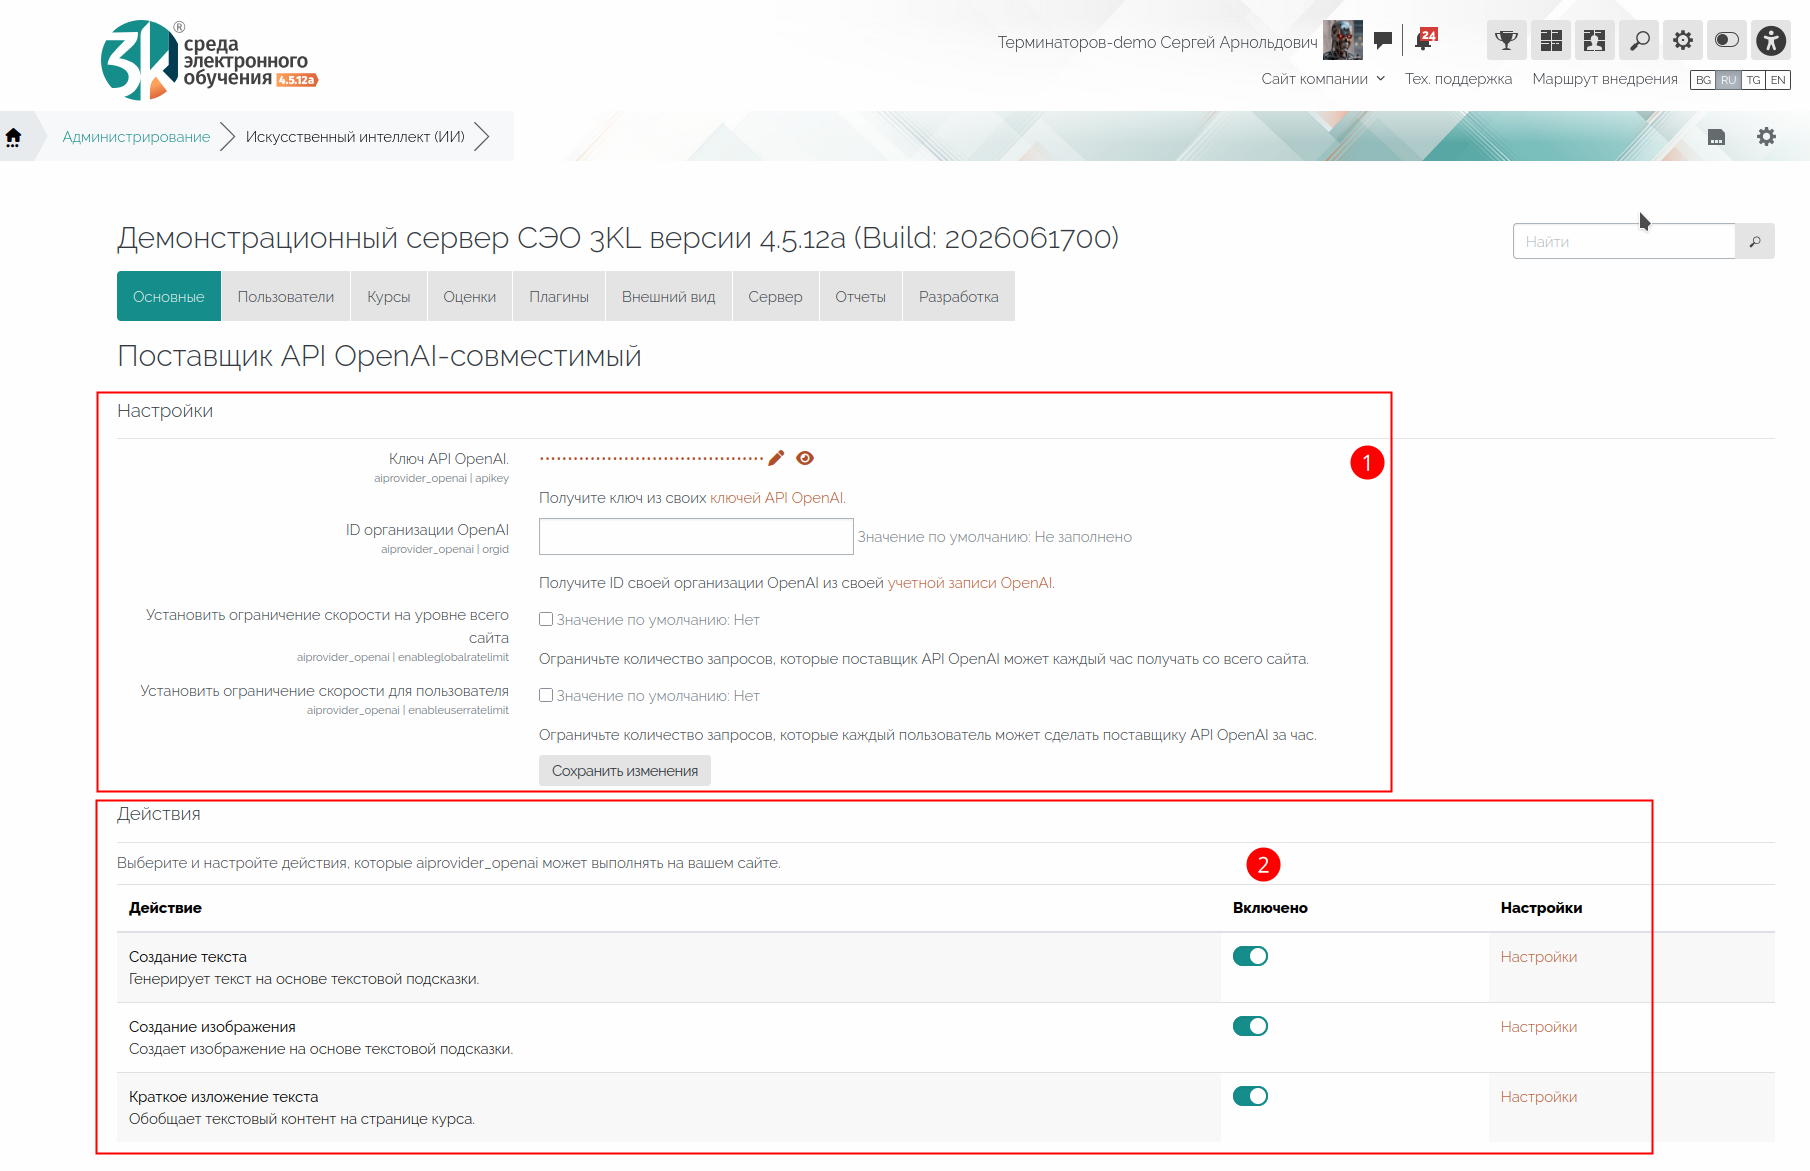Open the 3KL logo homepage
This screenshot has width=1810, height=1171.
click(208, 60)
